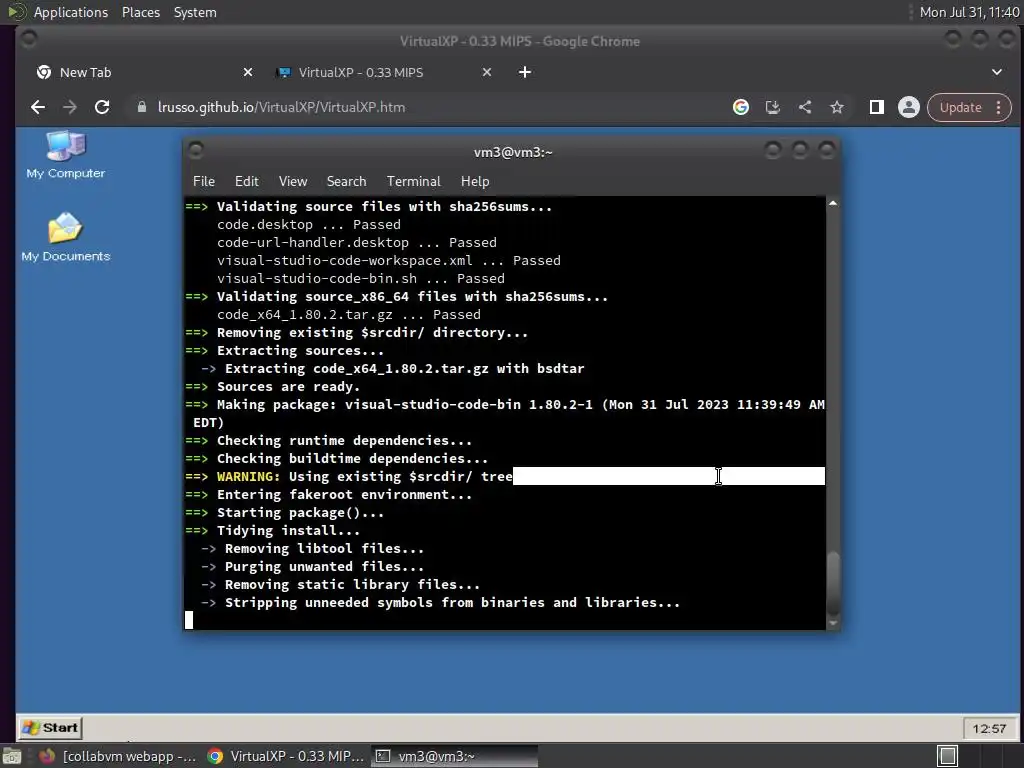The width and height of the screenshot is (1024, 768).
Task: Share this page via share icon
Action: pos(805,107)
